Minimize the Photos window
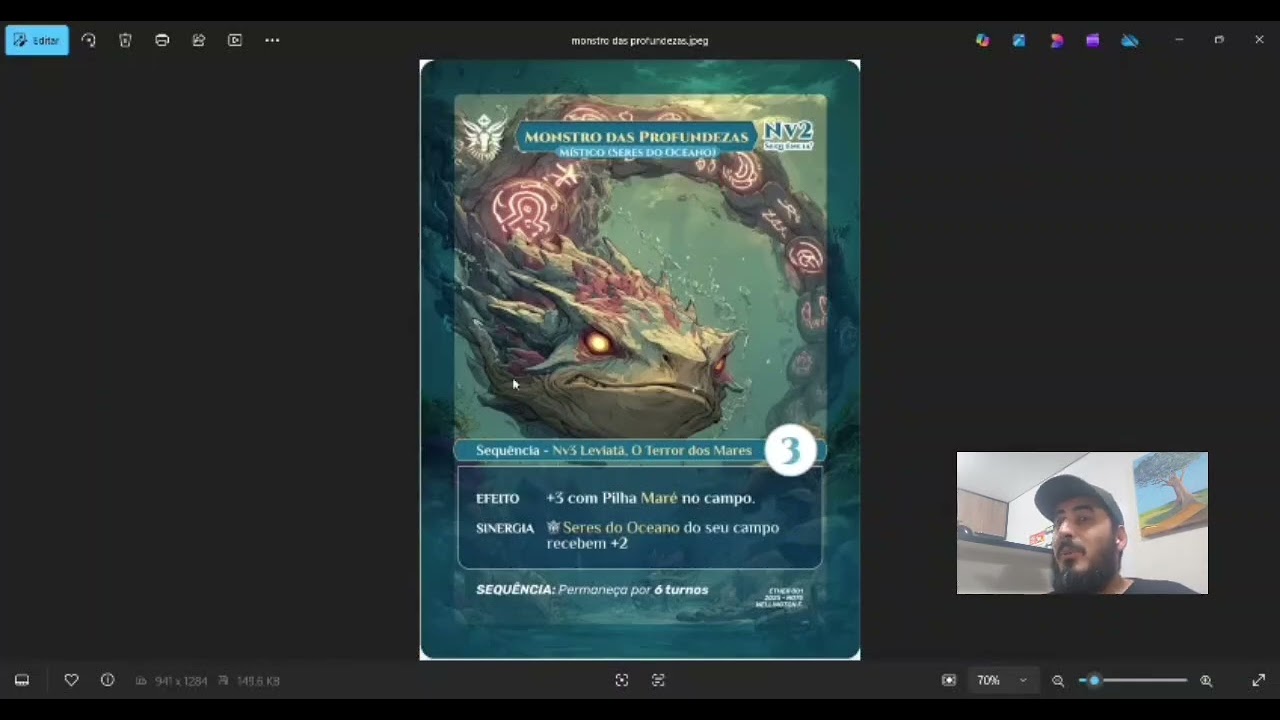Viewport: 1280px width, 720px height. [x=1179, y=40]
